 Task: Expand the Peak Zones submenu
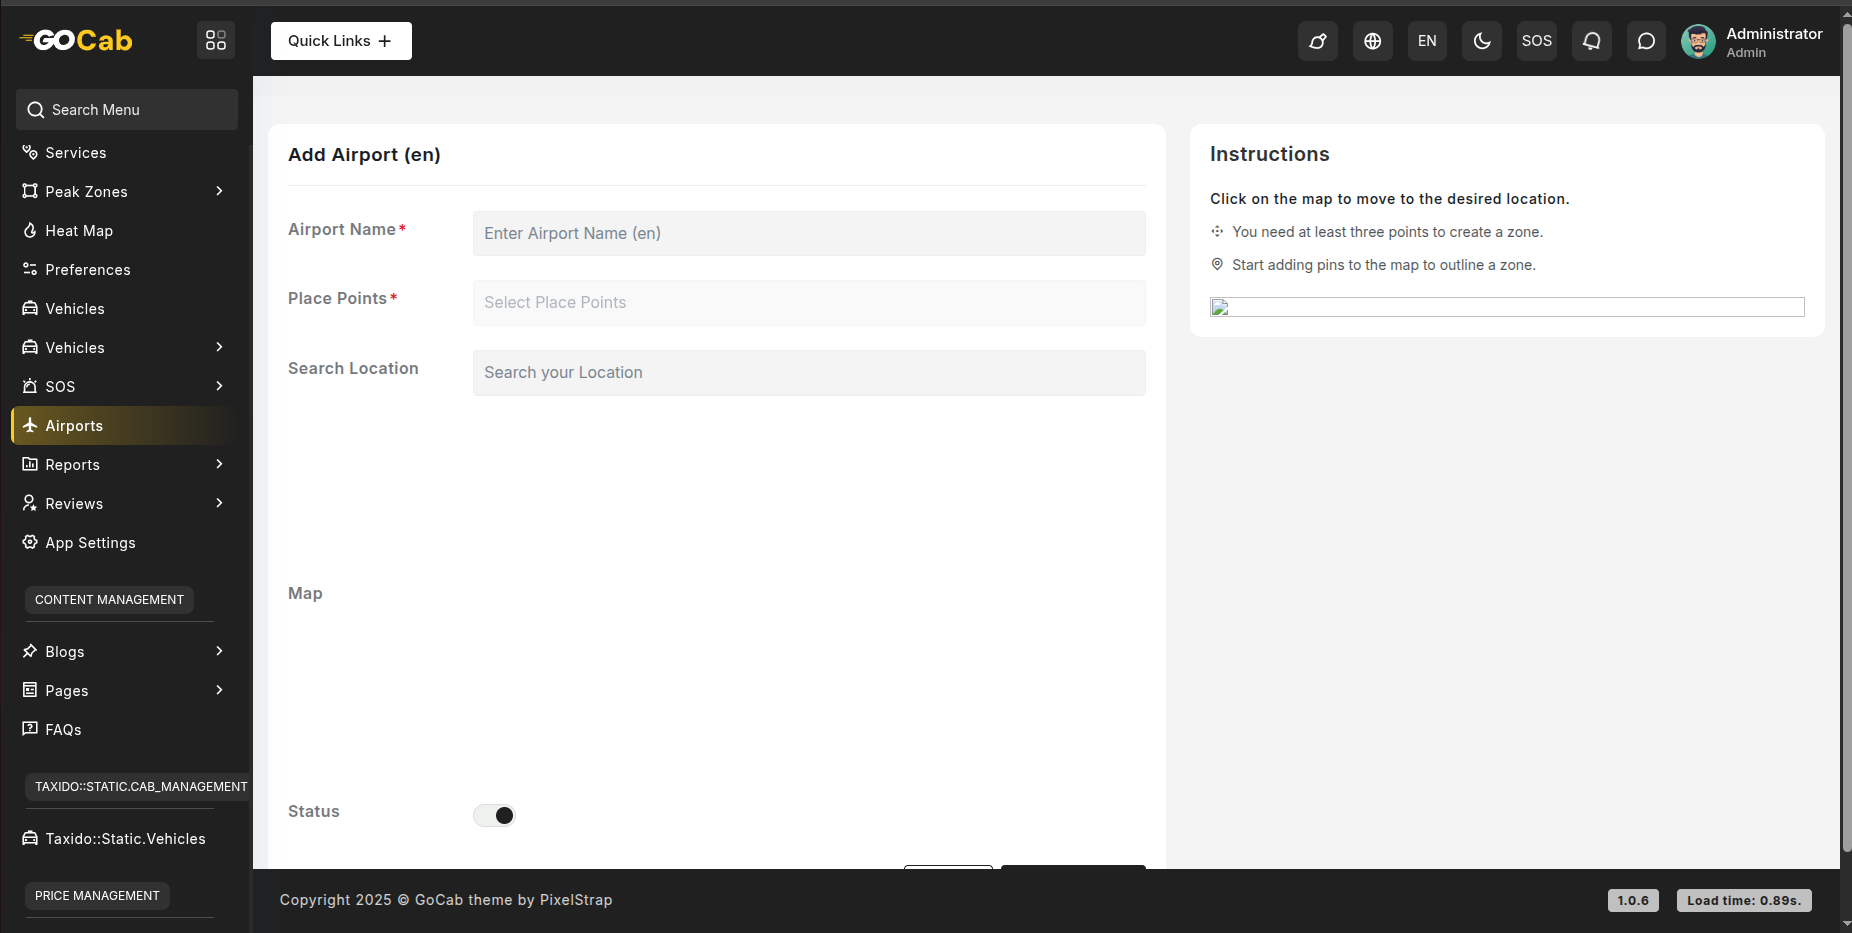coord(219,191)
